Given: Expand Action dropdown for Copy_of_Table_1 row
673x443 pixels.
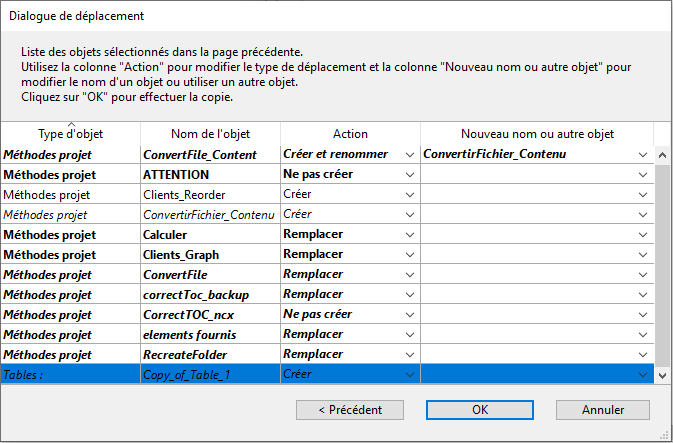Looking at the screenshot, I should pyautogui.click(x=409, y=374).
